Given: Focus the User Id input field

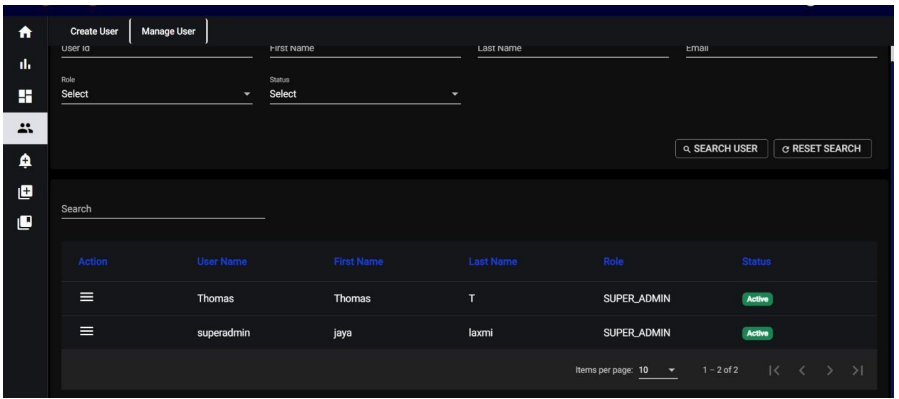Looking at the screenshot, I should click(157, 50).
